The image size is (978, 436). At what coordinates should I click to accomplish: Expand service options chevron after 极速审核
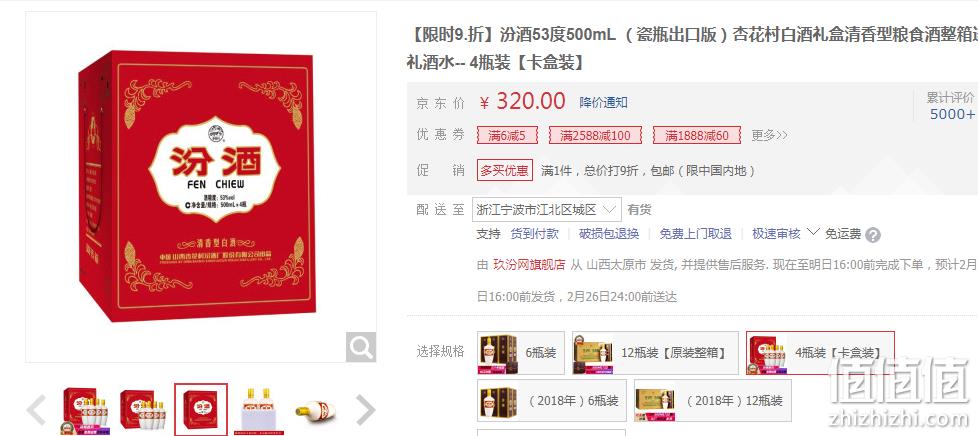tap(812, 232)
